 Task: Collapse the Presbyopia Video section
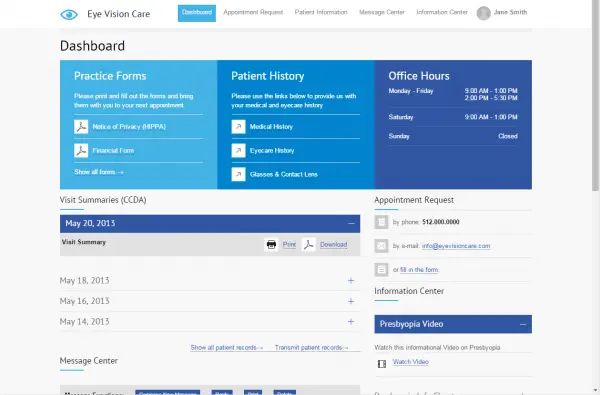tap(523, 324)
